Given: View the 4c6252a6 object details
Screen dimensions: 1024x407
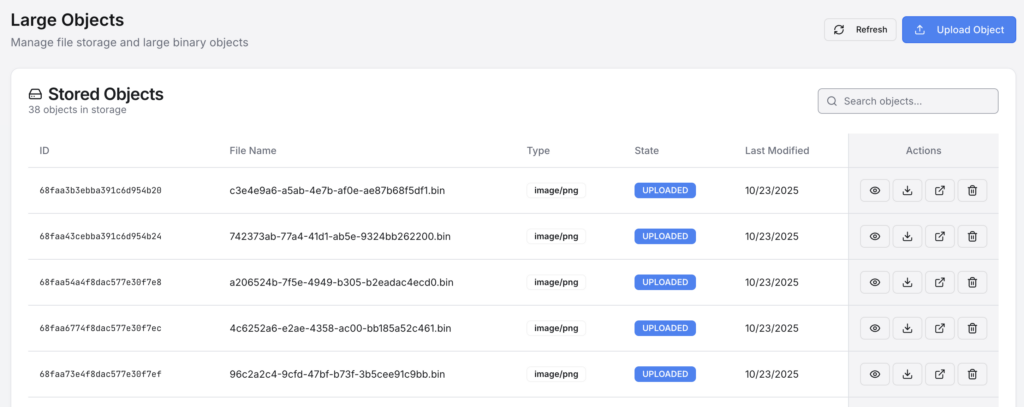Looking at the screenshot, I should 874,328.
